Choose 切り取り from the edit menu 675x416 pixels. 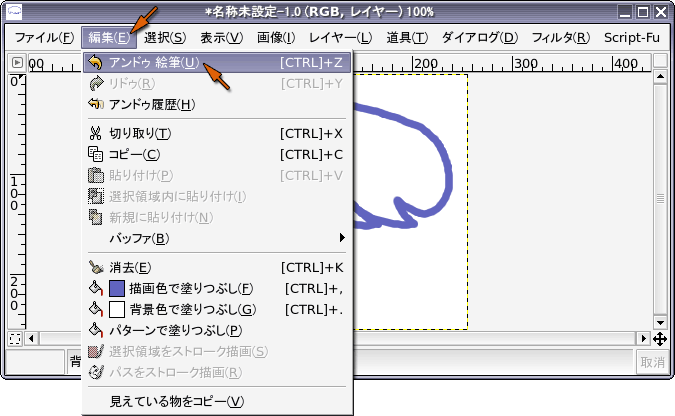coord(217,133)
